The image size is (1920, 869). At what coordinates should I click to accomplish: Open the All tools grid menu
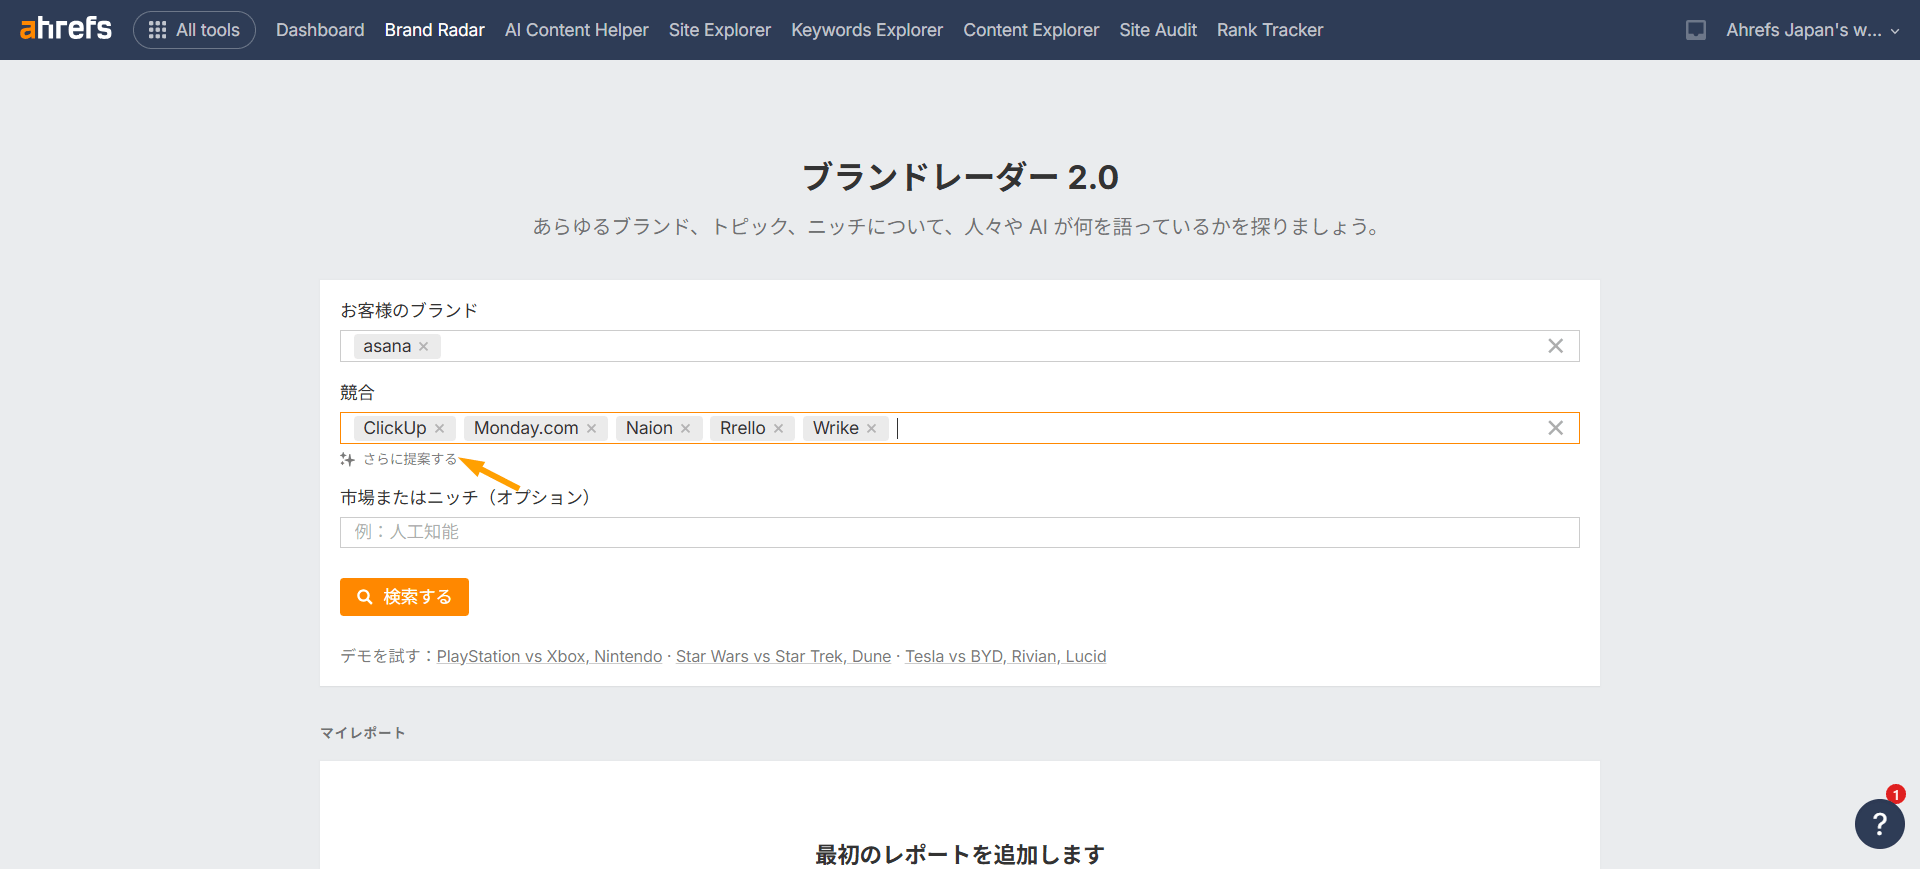(194, 30)
